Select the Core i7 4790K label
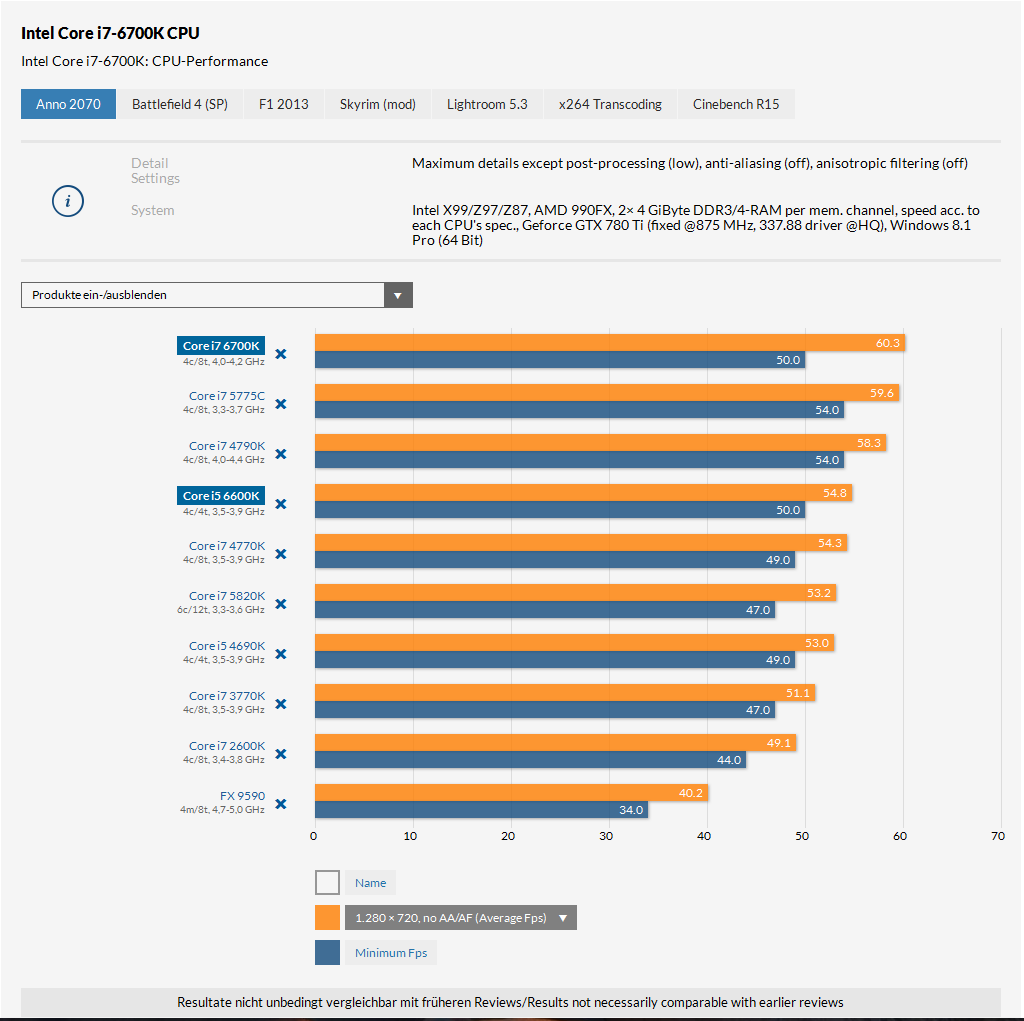Viewport: 1024px width, 1021px height. click(x=227, y=446)
